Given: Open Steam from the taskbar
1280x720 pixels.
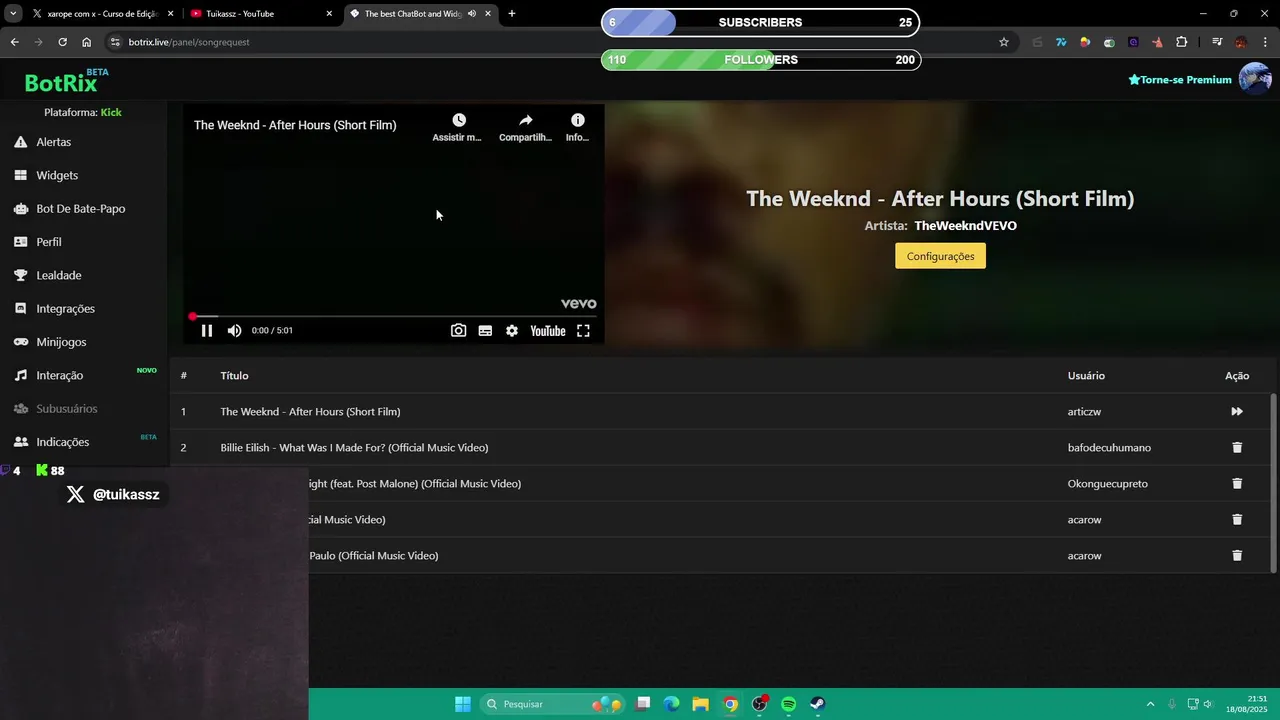Looking at the screenshot, I should click(818, 704).
